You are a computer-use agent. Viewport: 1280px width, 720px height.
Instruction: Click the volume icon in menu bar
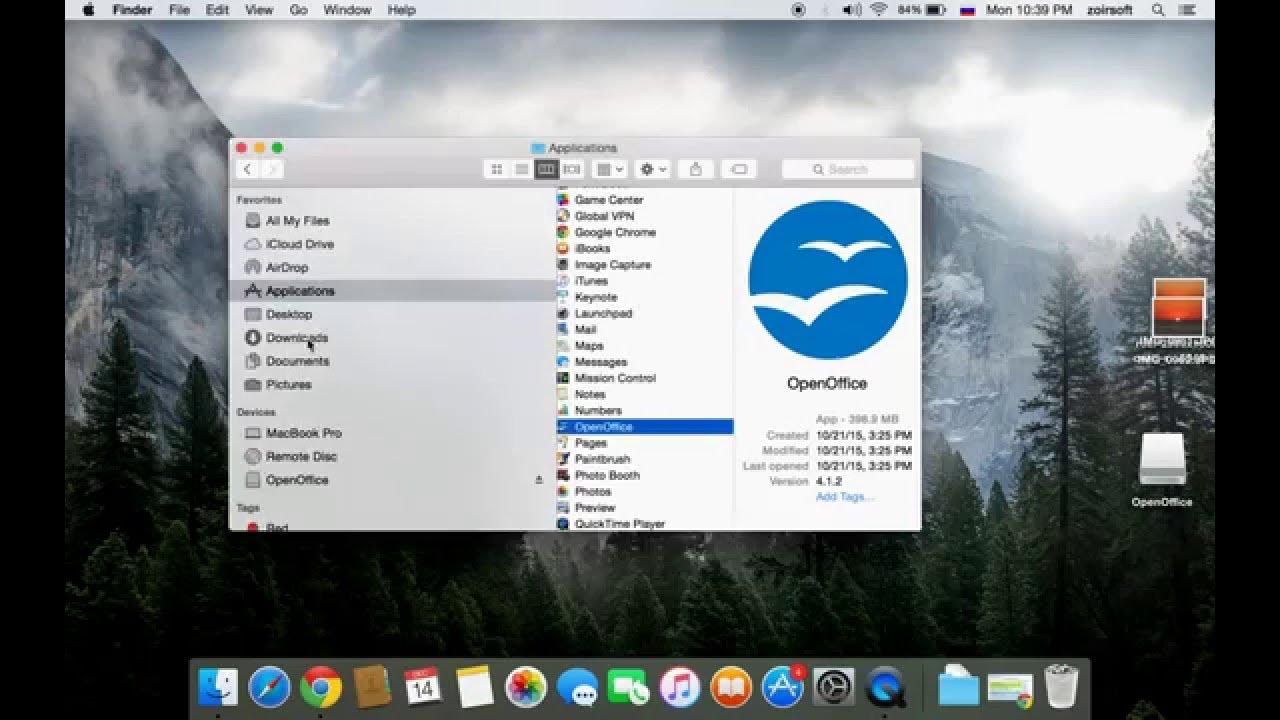pyautogui.click(x=851, y=10)
